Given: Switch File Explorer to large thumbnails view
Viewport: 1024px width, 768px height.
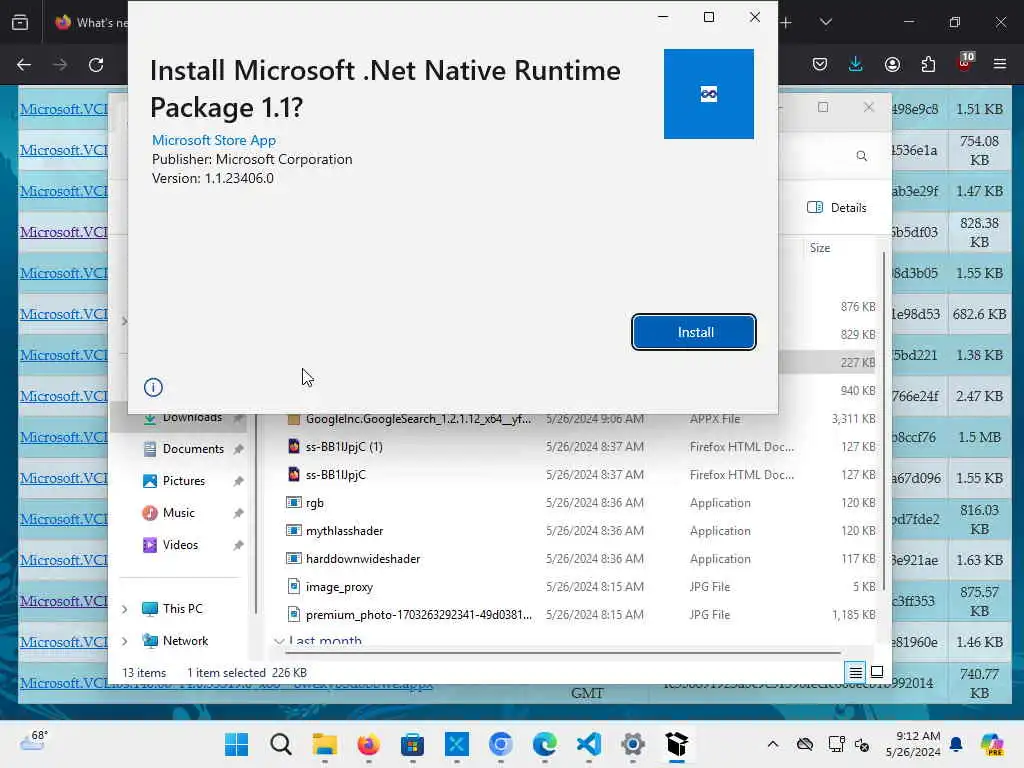Looking at the screenshot, I should 877,672.
